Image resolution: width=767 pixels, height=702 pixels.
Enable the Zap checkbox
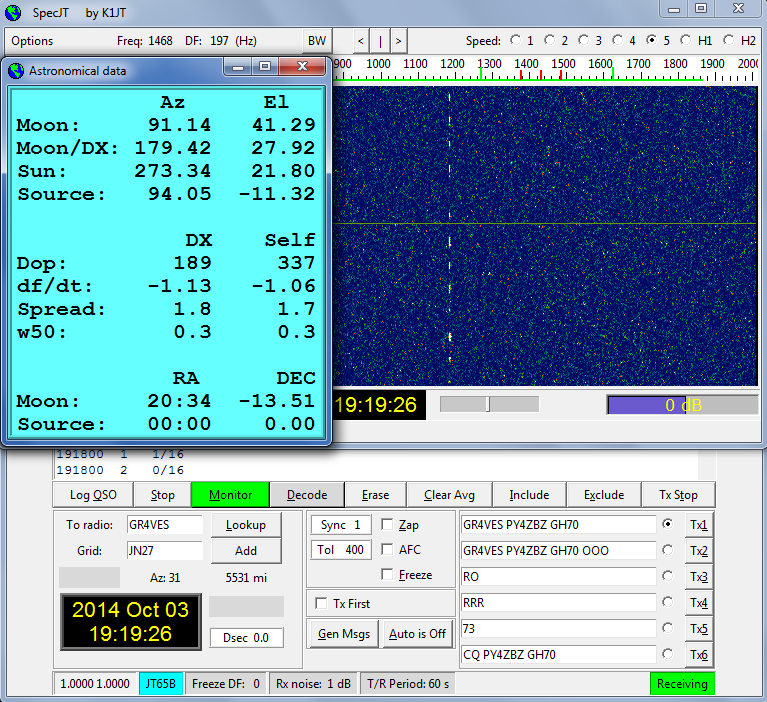tap(387, 525)
